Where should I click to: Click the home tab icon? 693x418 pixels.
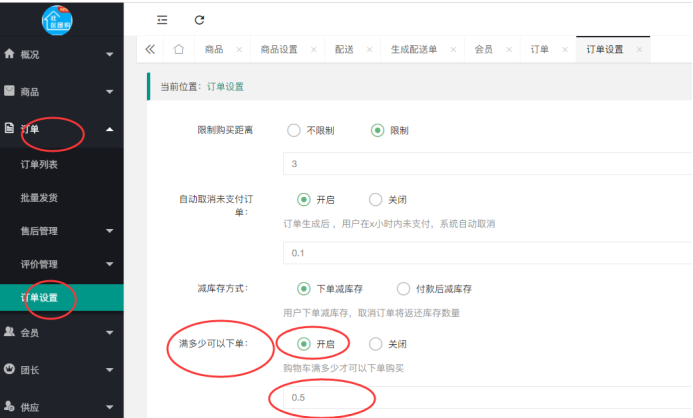point(179,49)
